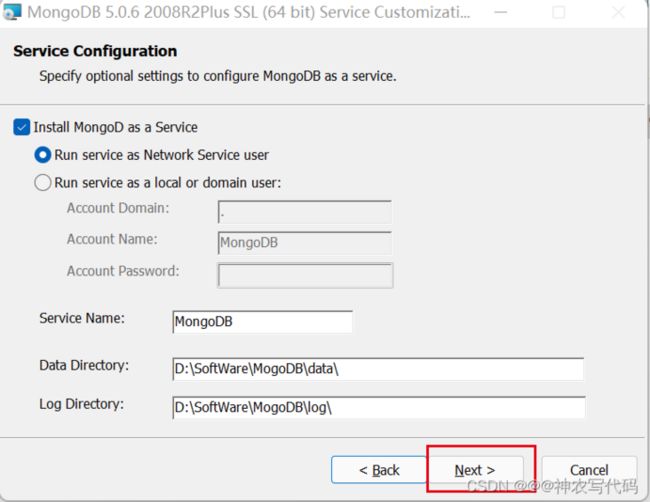650x502 pixels.
Task: Click inside the Service Name field
Action: 262,322
